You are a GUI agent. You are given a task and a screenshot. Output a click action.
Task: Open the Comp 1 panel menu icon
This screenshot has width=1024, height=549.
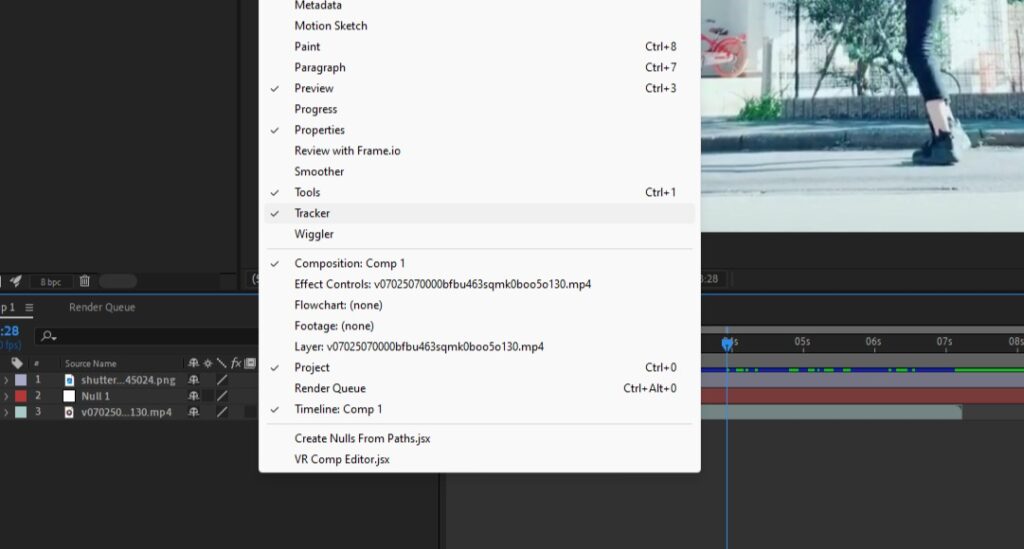click(29, 307)
